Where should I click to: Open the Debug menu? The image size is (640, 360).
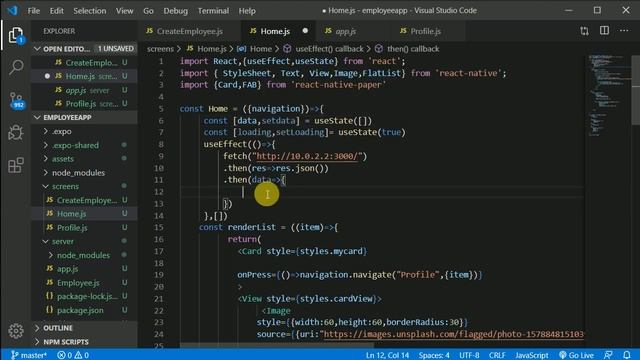click(176, 11)
